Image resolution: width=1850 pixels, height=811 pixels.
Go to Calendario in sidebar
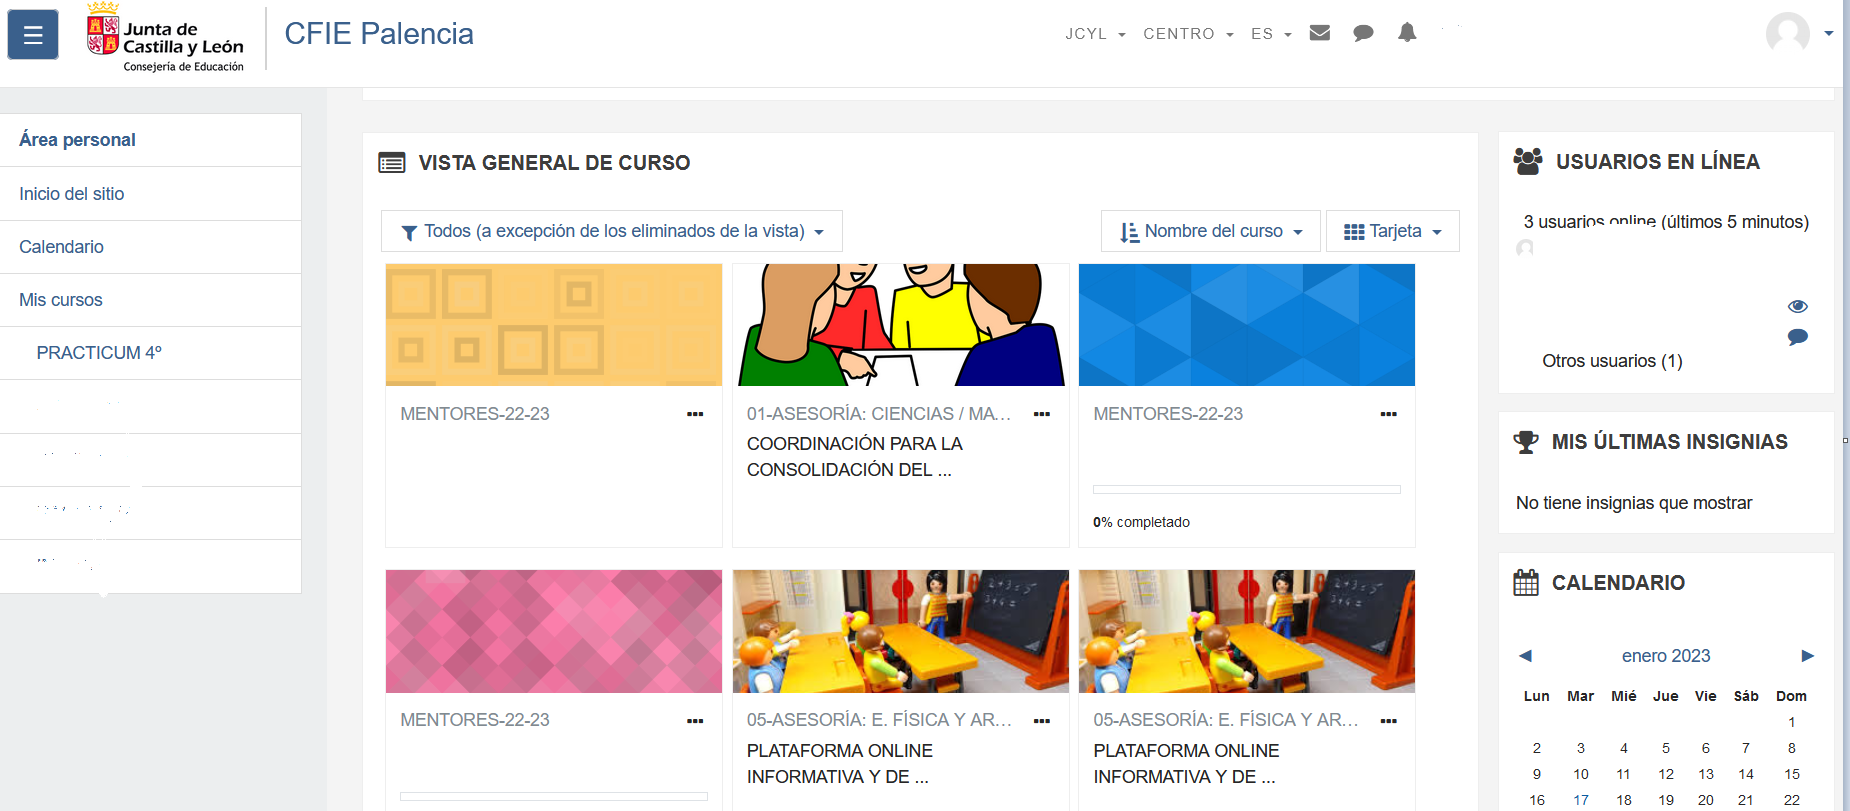point(61,247)
